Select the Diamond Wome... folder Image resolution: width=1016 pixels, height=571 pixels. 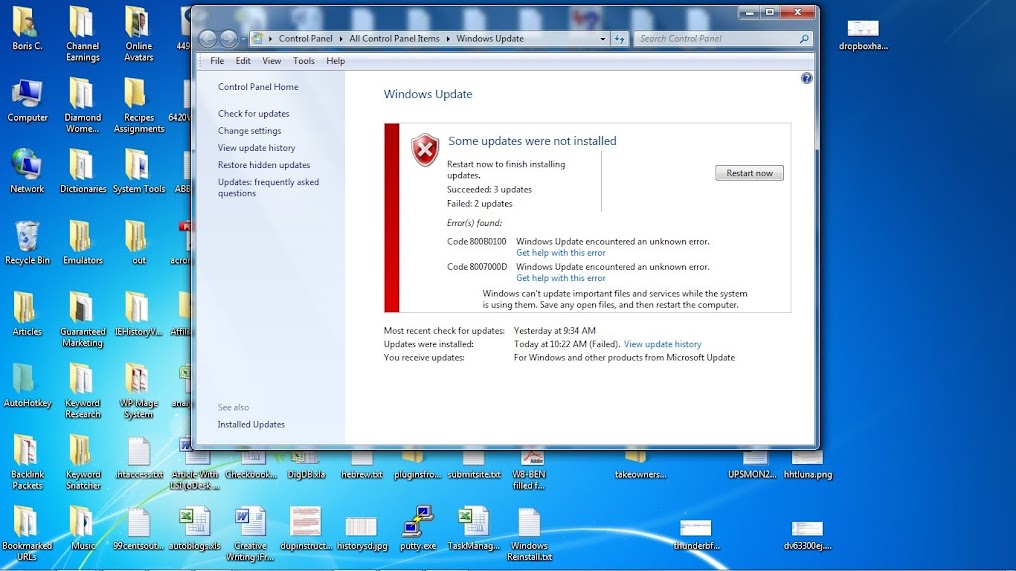coord(82,105)
